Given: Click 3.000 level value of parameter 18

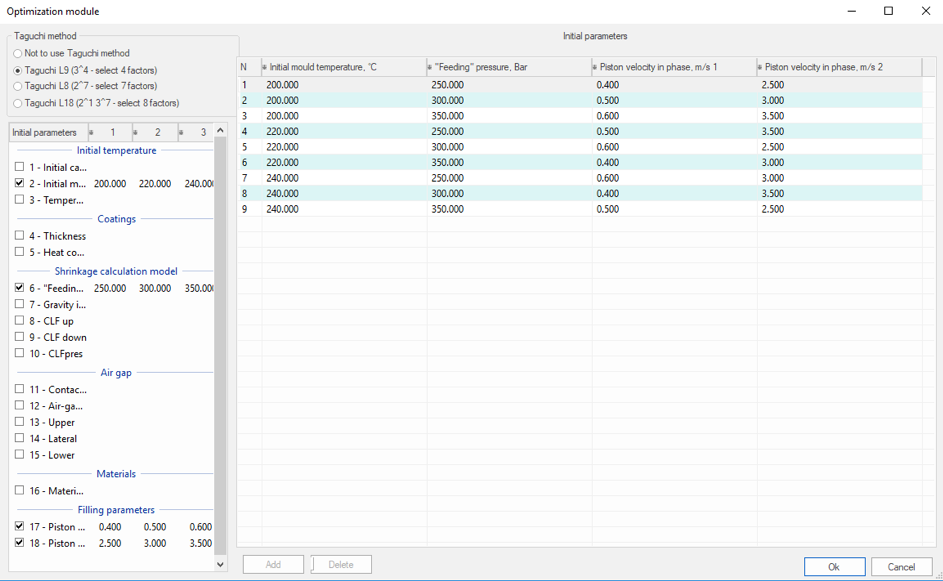Looking at the screenshot, I should [x=155, y=543].
